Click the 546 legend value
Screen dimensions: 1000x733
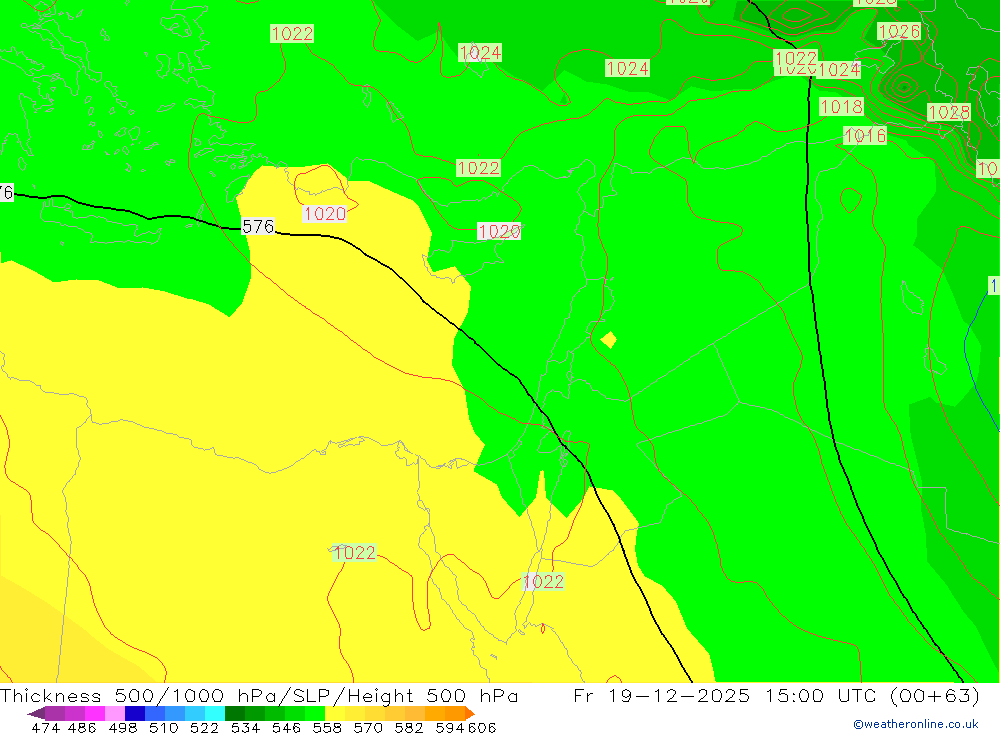pos(286,727)
